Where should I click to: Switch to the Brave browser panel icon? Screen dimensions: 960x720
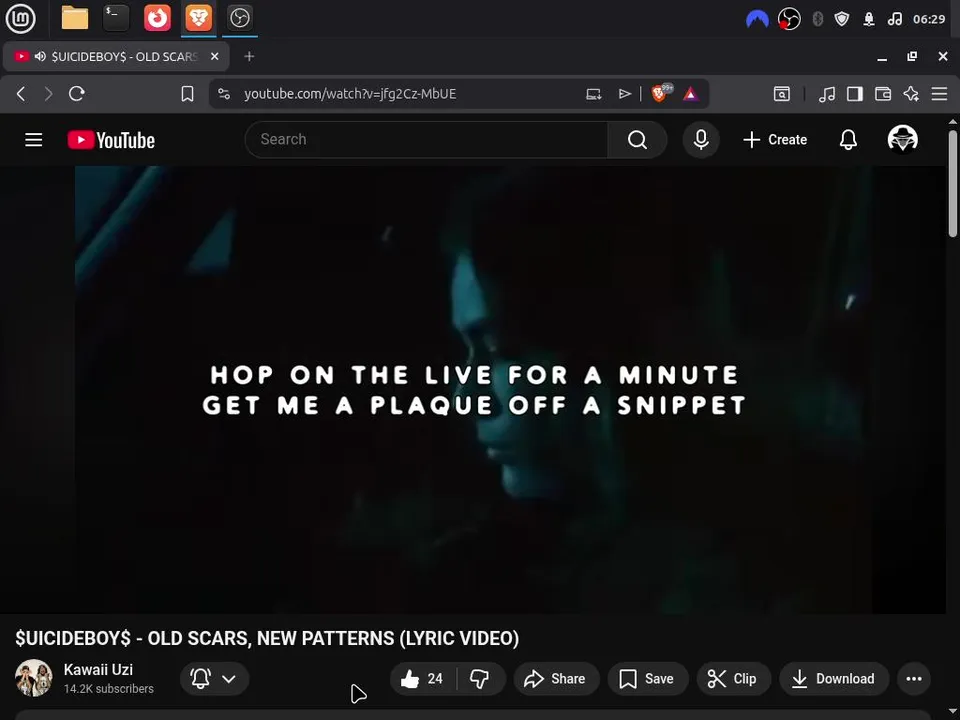click(x=198, y=18)
